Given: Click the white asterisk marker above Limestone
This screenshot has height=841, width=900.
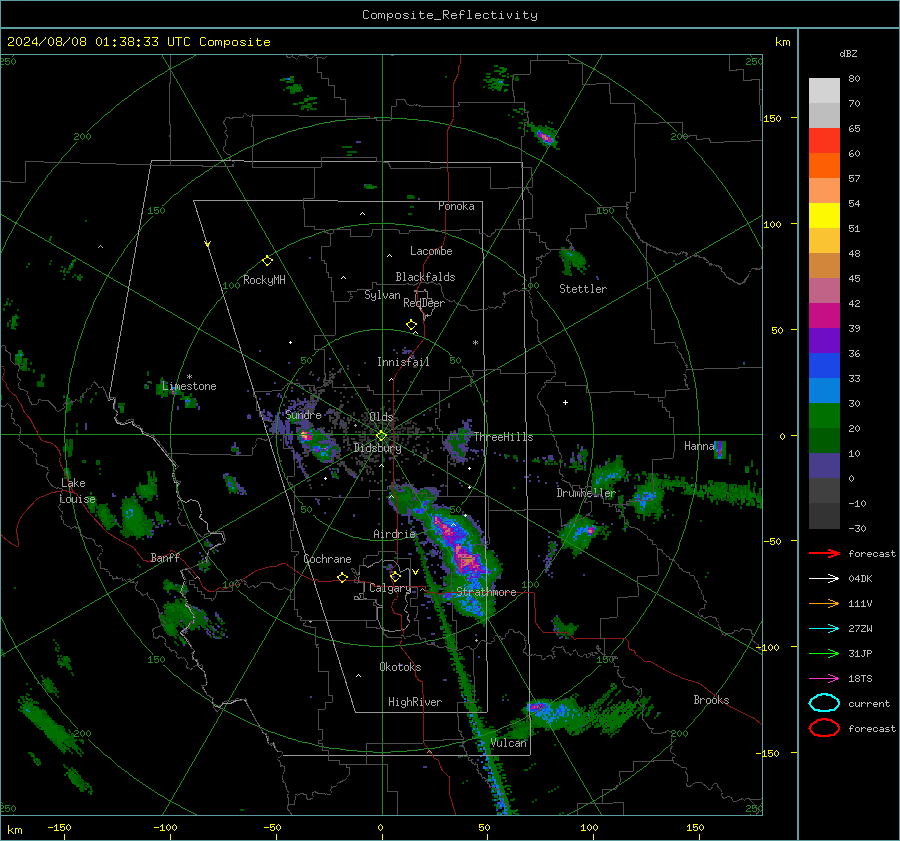Looking at the screenshot, I should point(189,377).
